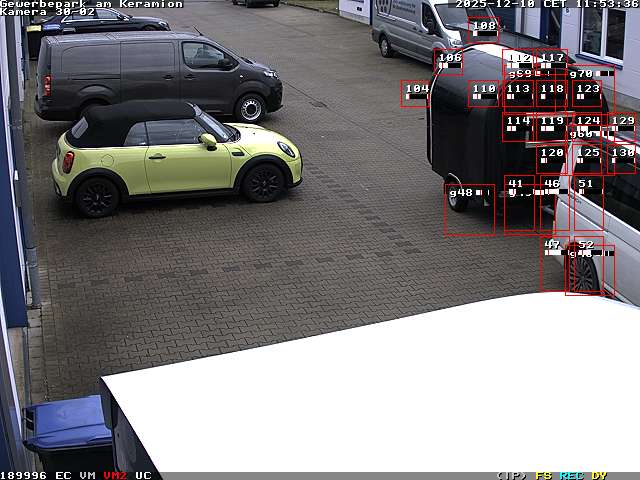Click the red VM2 status indicator

[115, 475]
